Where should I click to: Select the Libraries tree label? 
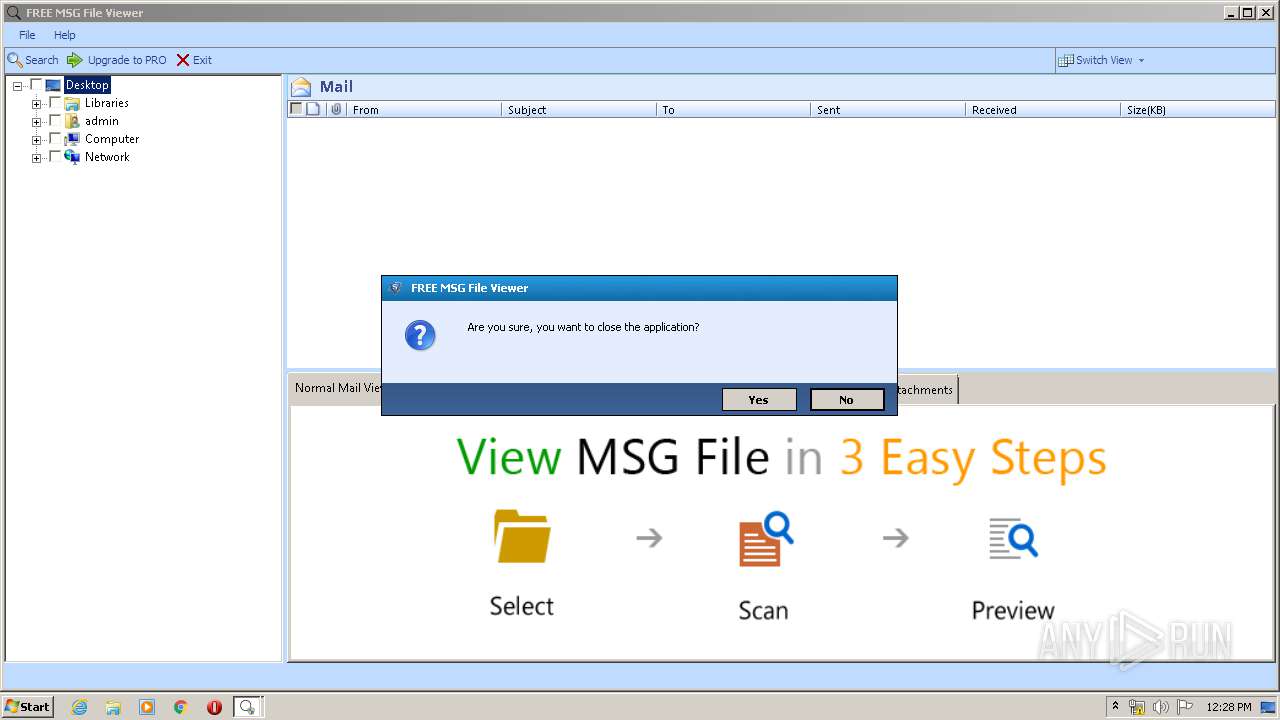[106, 103]
